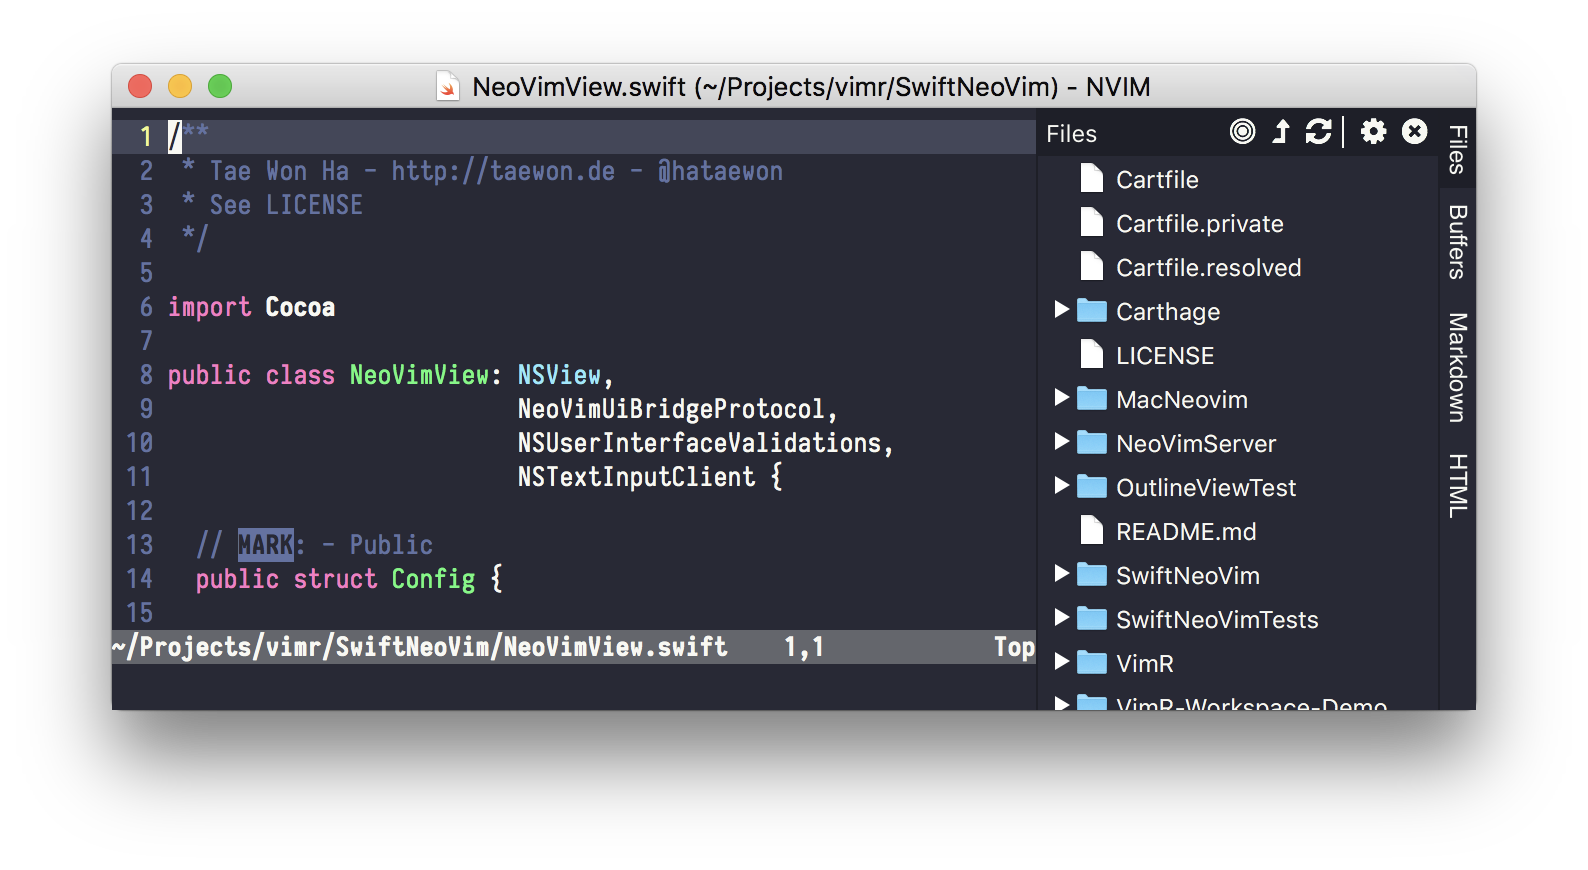Viewport: 1588px width, 870px height.
Task: Click the Files panel header label
Action: tap(1071, 134)
